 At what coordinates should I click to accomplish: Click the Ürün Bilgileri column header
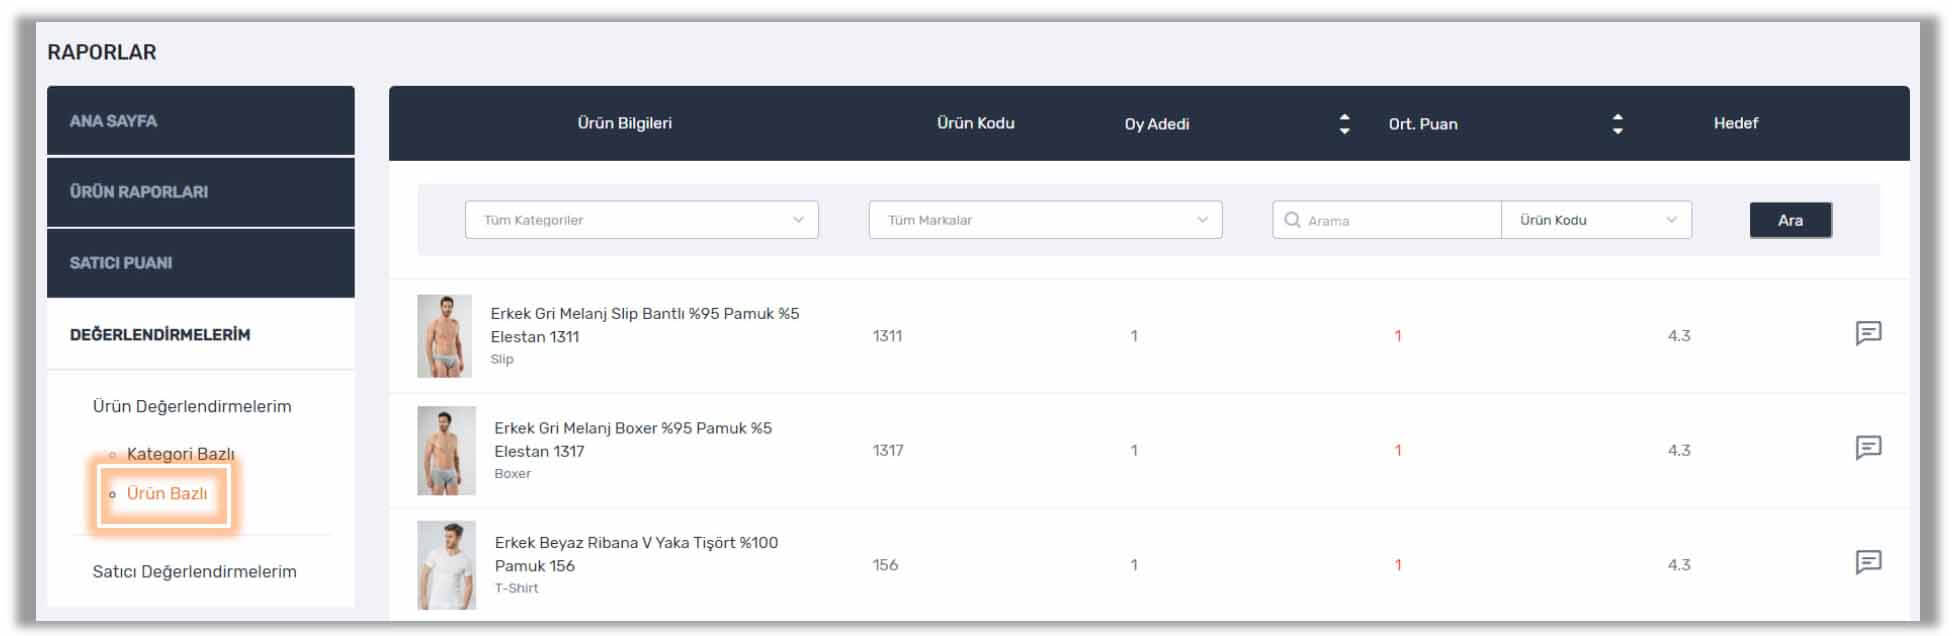[x=625, y=123]
